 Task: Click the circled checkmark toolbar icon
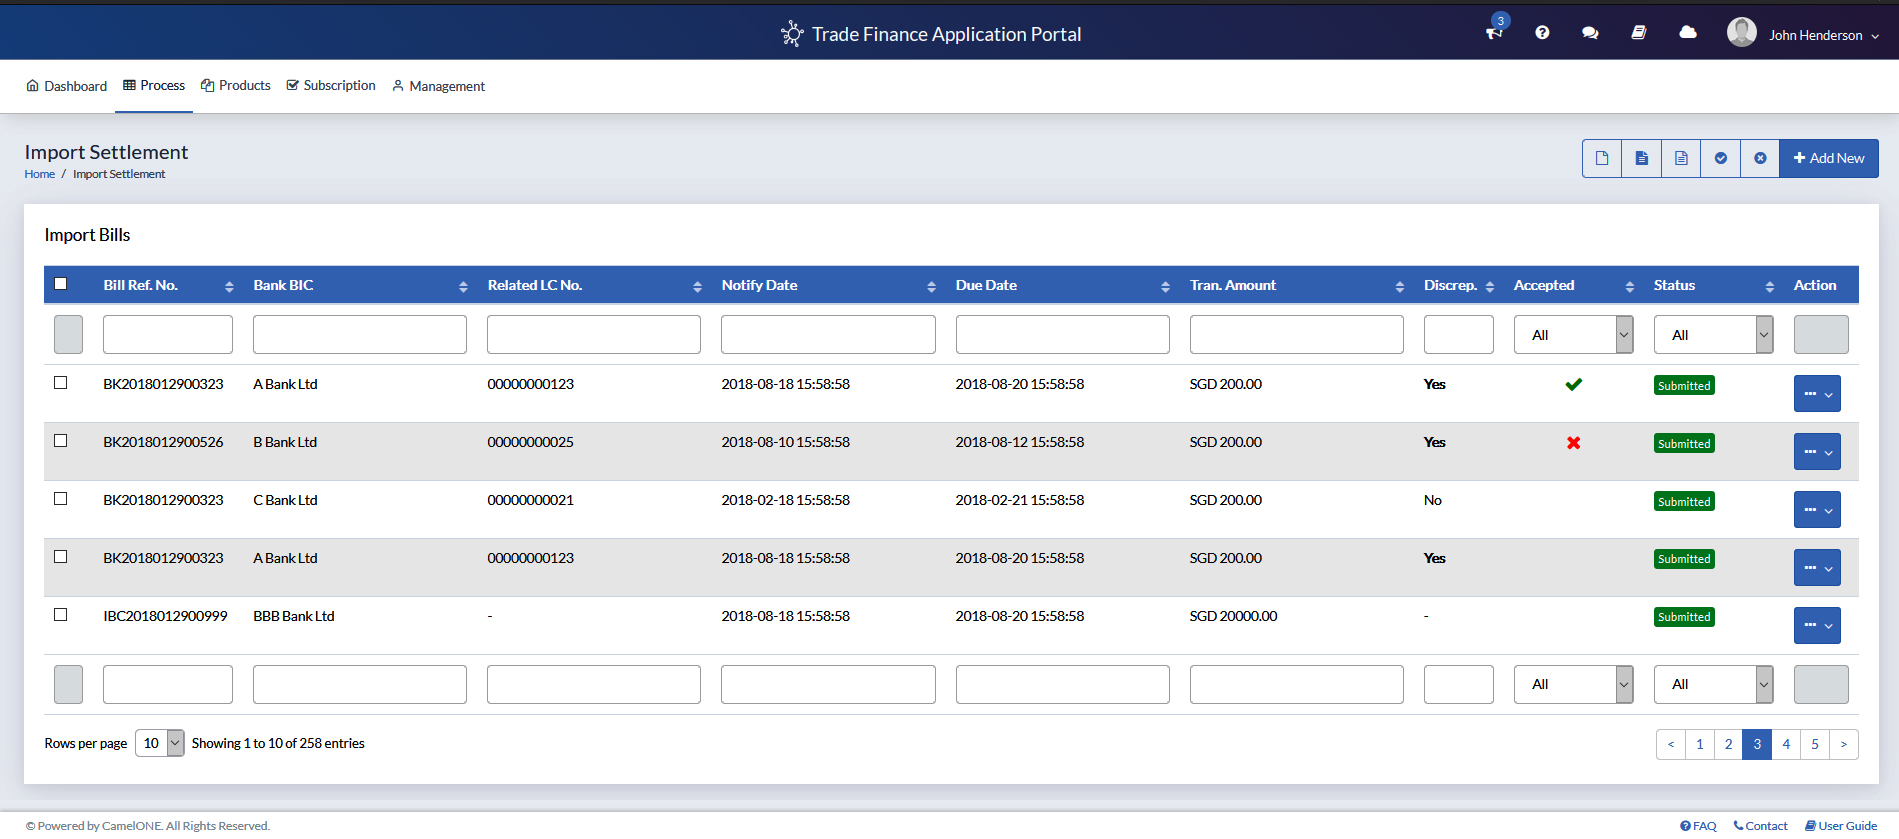[x=1720, y=158]
